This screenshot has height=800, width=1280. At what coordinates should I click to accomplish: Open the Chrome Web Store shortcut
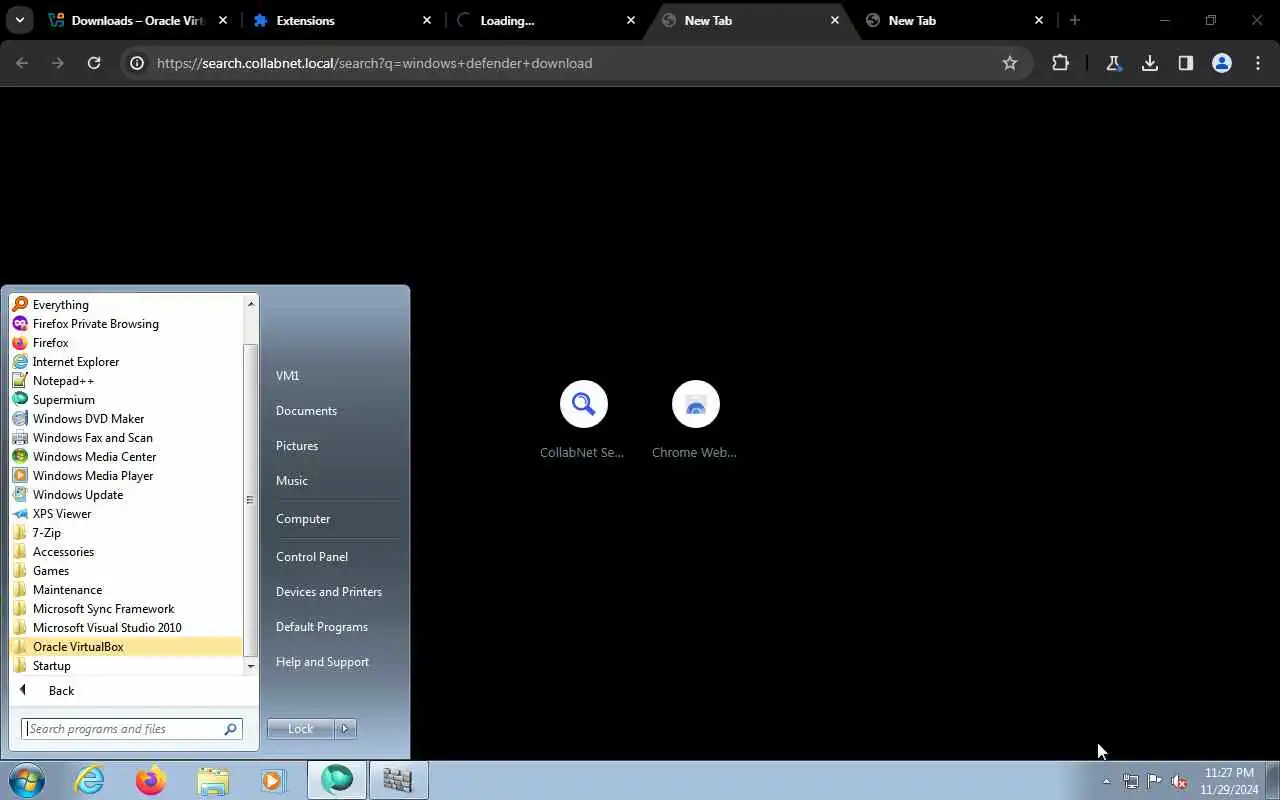(695, 420)
